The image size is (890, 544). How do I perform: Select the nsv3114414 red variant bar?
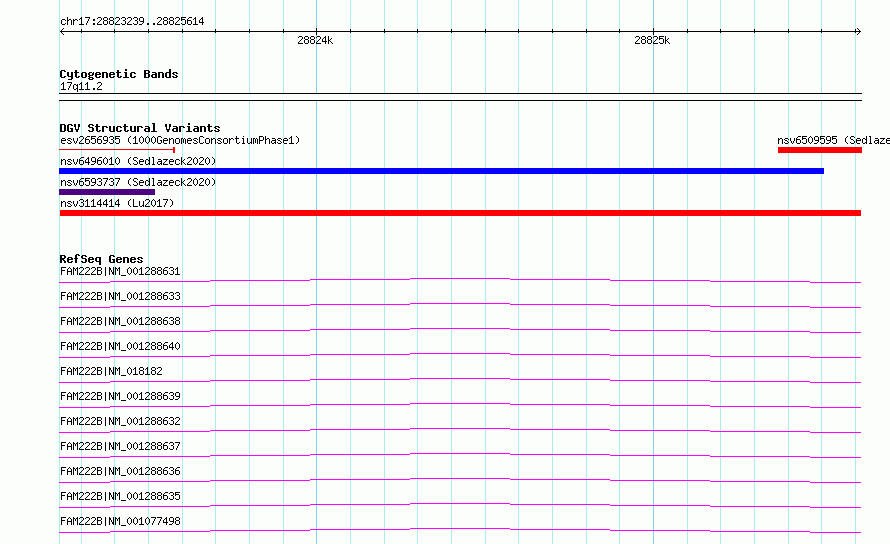pyautogui.click(x=460, y=213)
